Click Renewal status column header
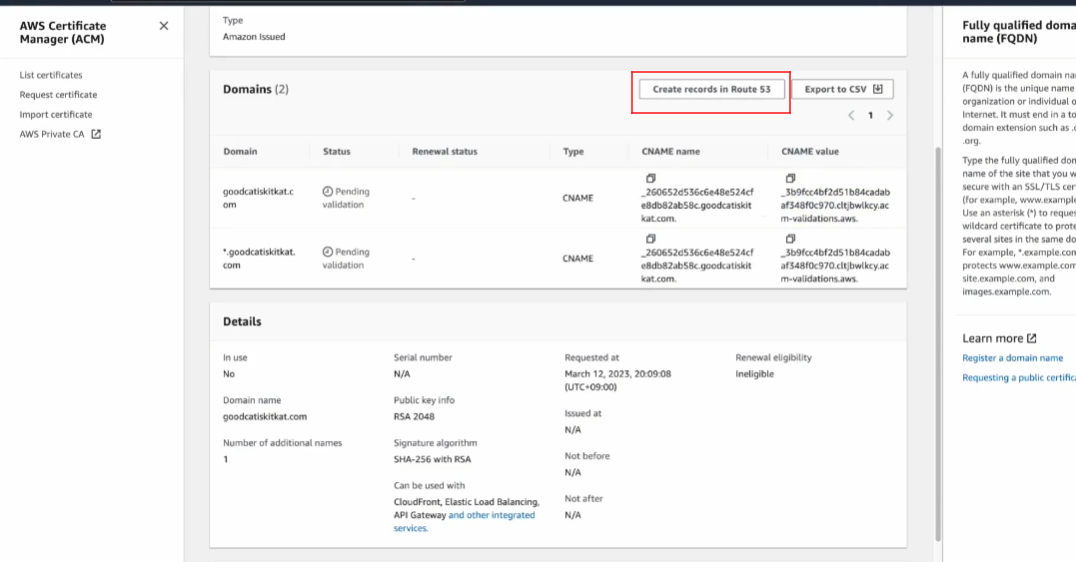 tap(445, 152)
